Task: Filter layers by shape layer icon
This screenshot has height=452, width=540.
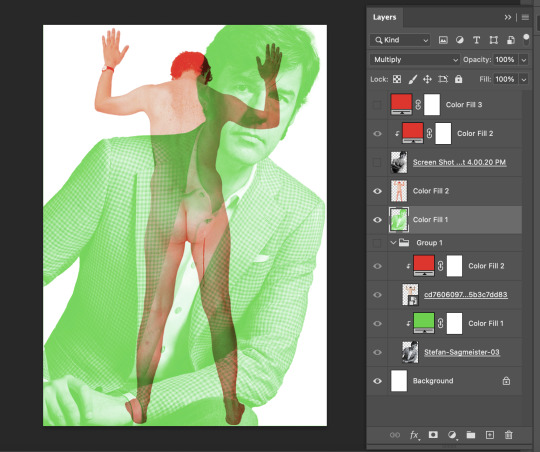Action: click(x=494, y=40)
